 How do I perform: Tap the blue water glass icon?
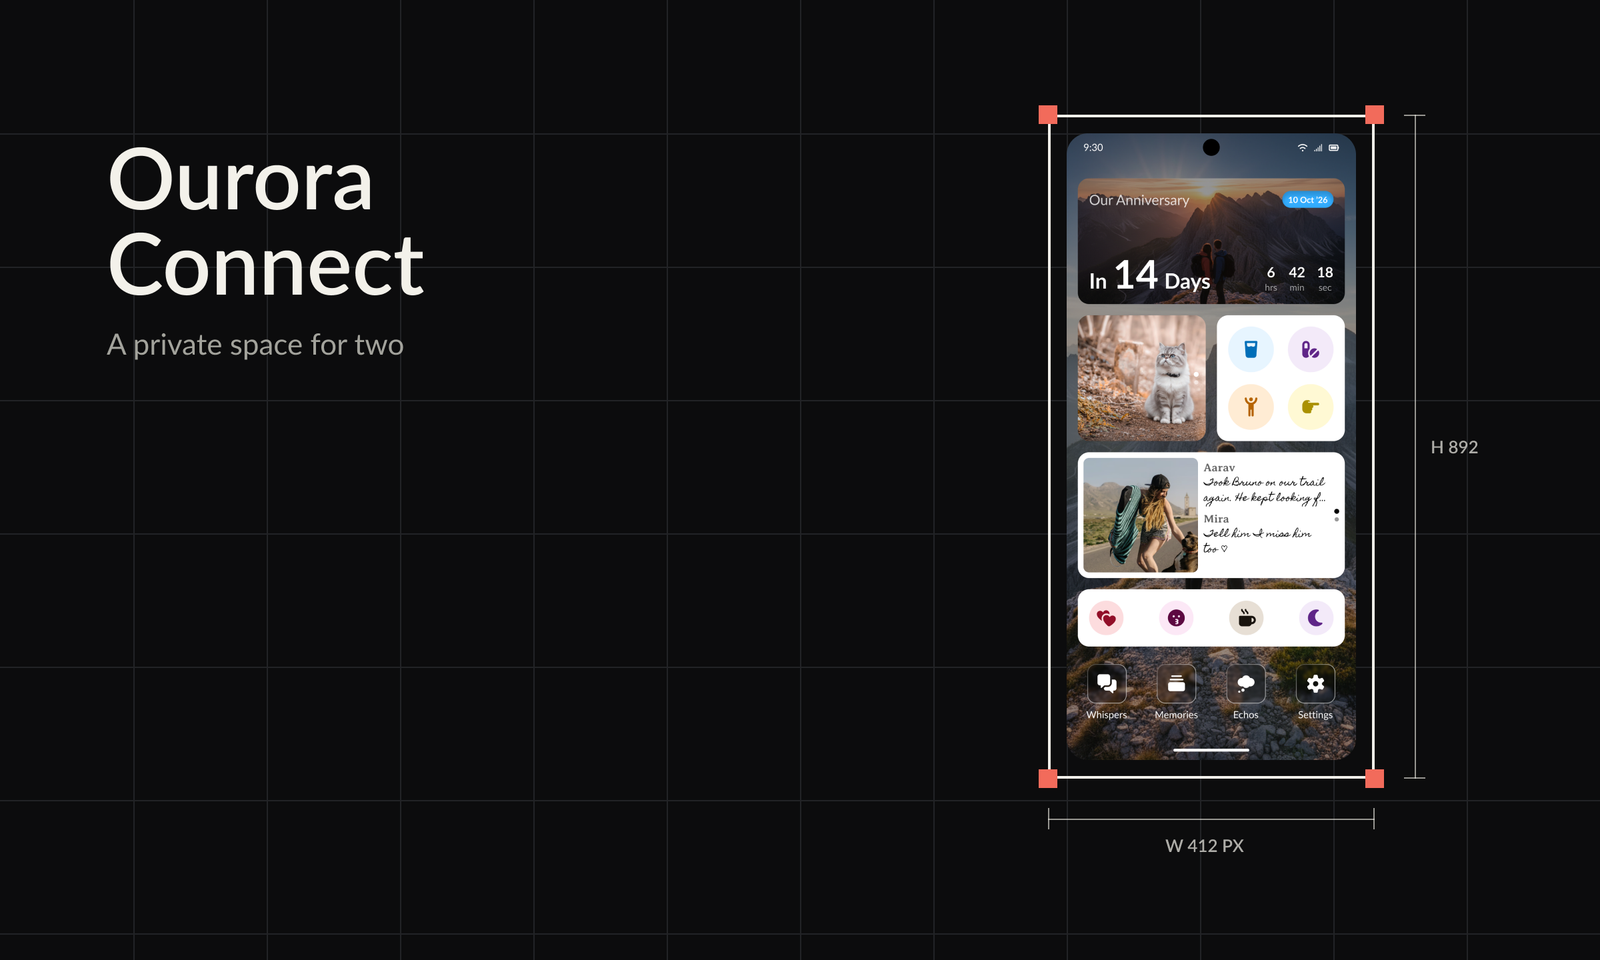pyautogui.click(x=1251, y=349)
